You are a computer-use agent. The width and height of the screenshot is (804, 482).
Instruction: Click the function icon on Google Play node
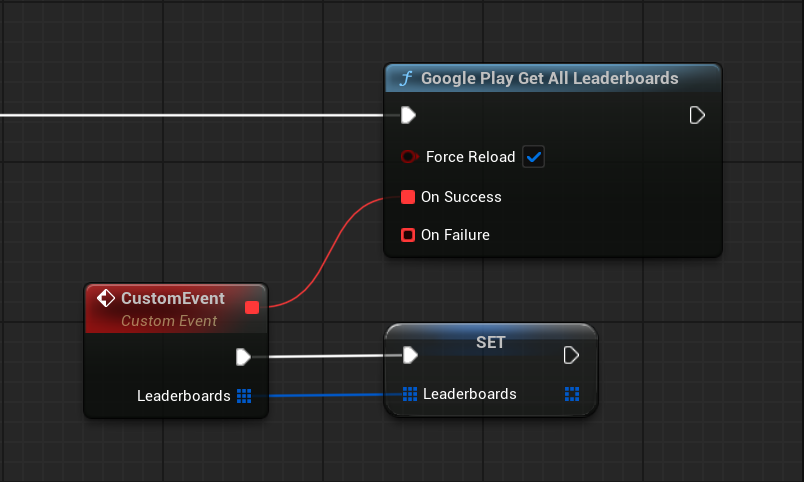[405, 79]
